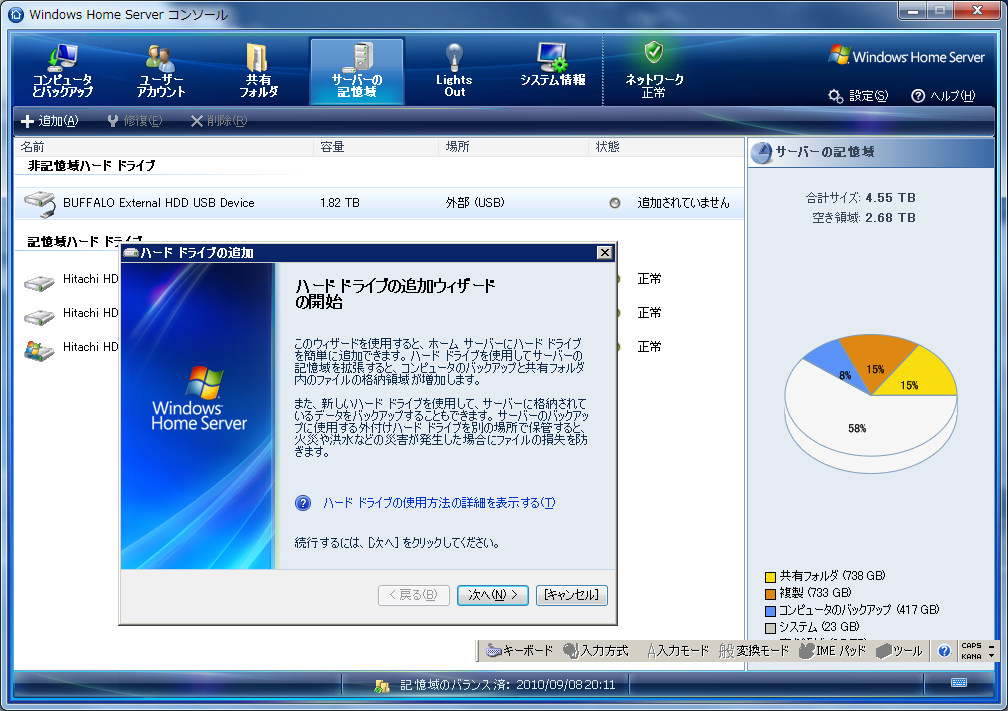This screenshot has width=1008, height=711.
Task: Click the コンピュータのバックアップ (417 GB) legend label
Action: tap(859, 609)
